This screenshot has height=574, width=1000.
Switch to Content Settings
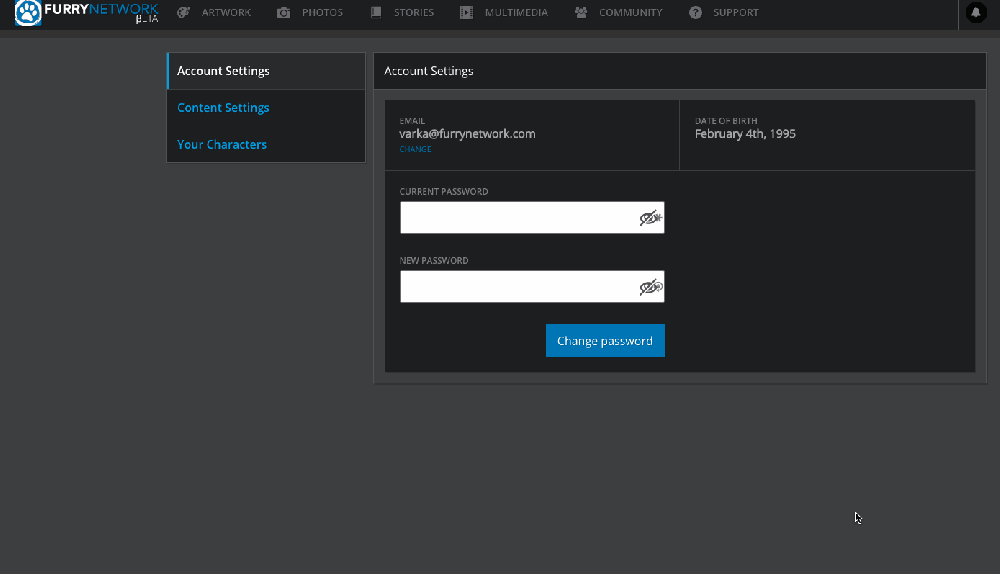click(223, 108)
